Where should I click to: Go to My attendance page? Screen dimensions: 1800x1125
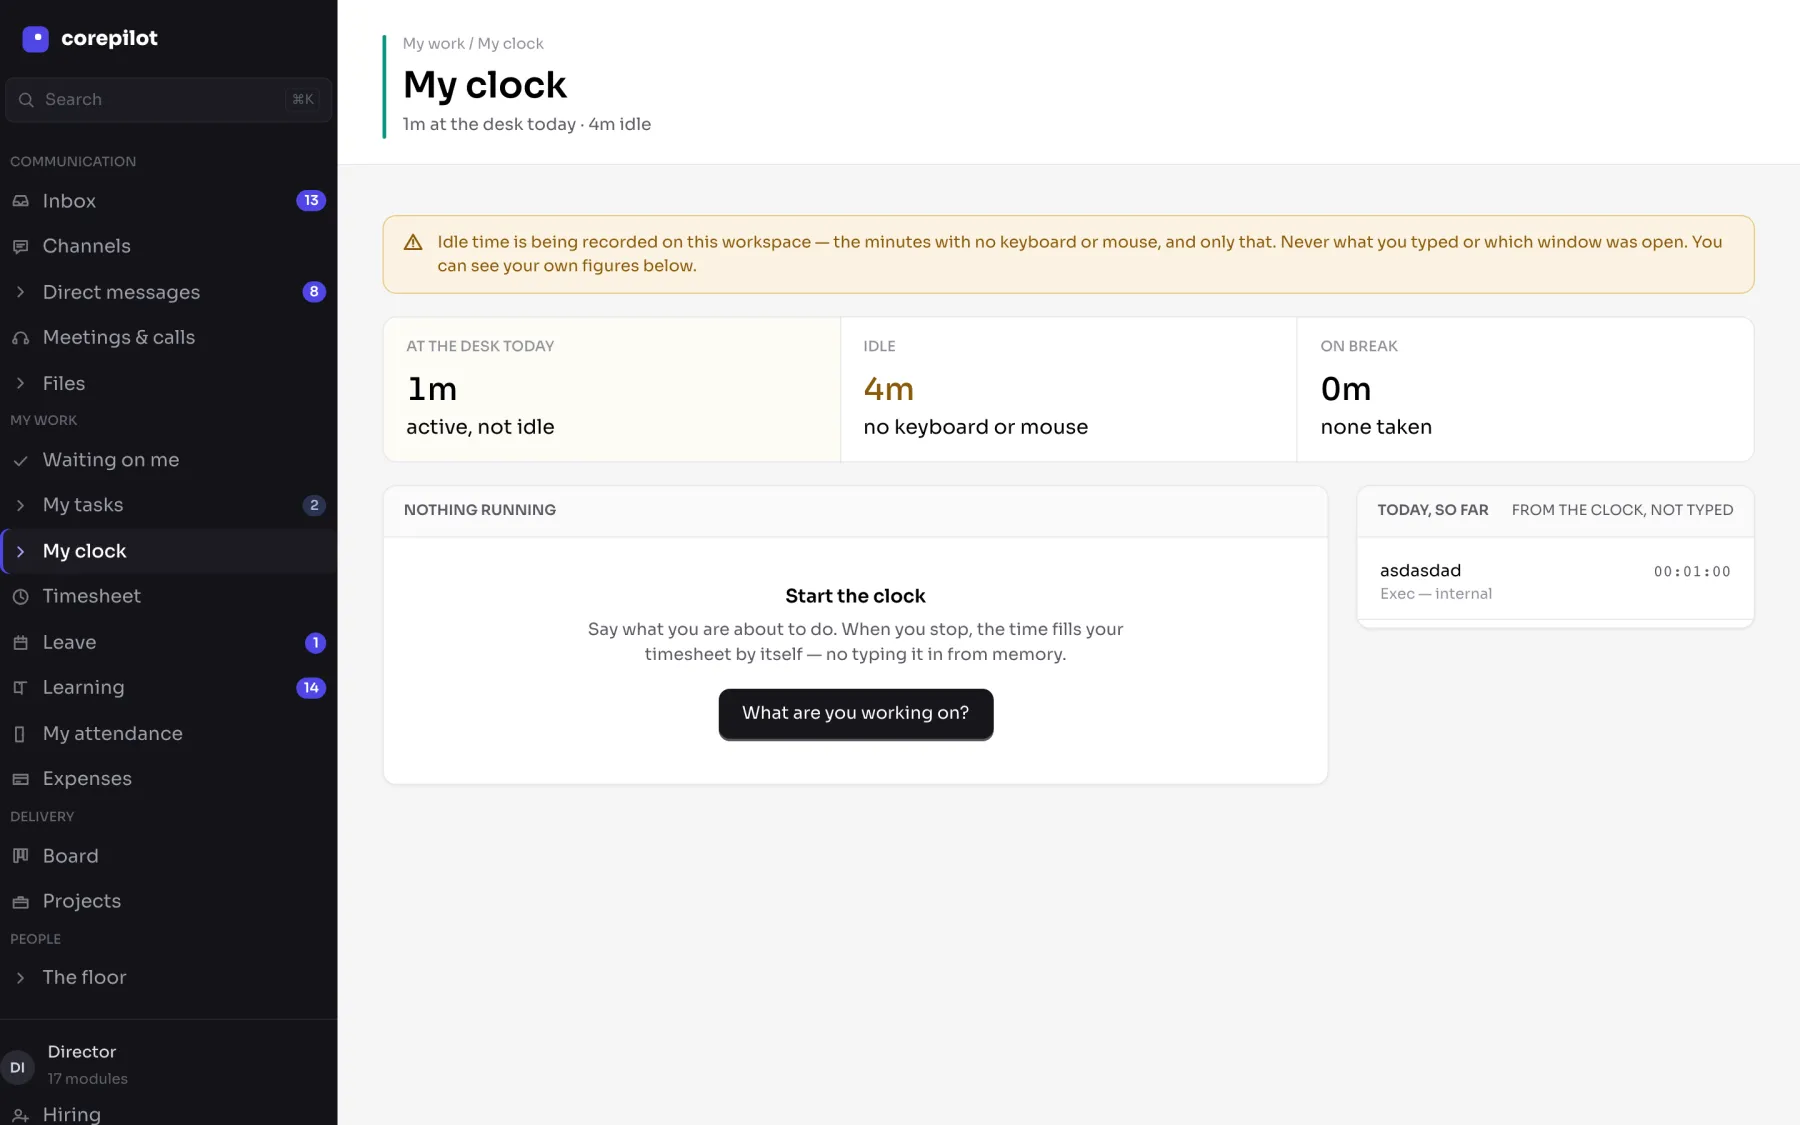coord(168,733)
